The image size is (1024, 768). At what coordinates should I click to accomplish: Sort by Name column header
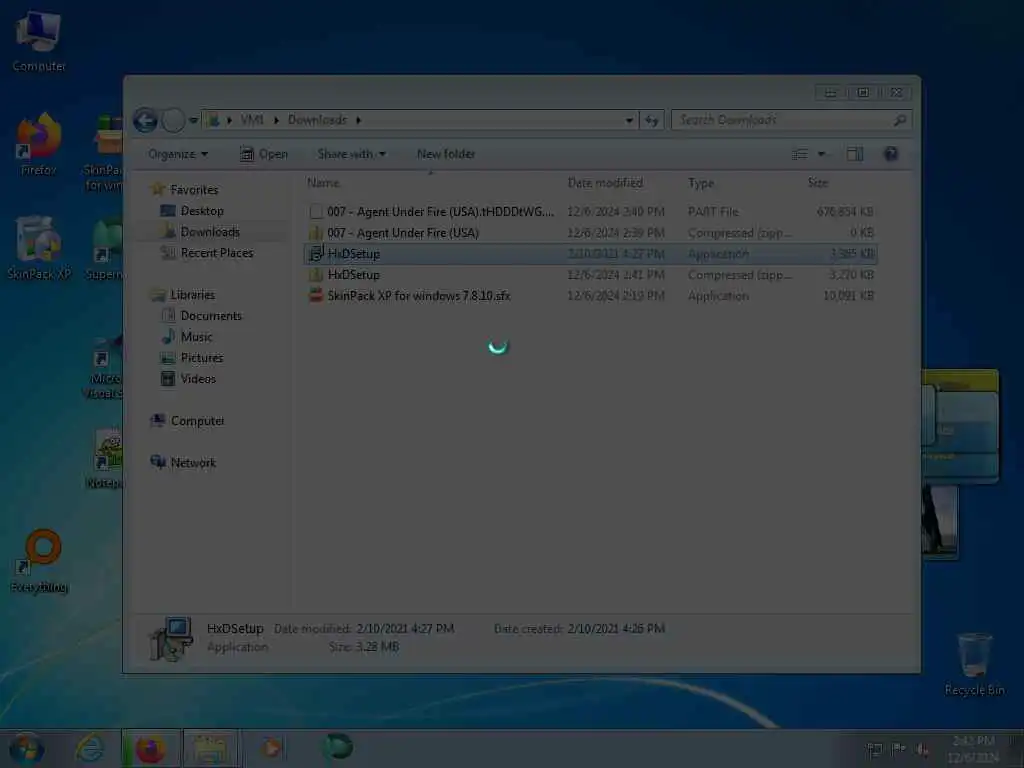(x=323, y=183)
